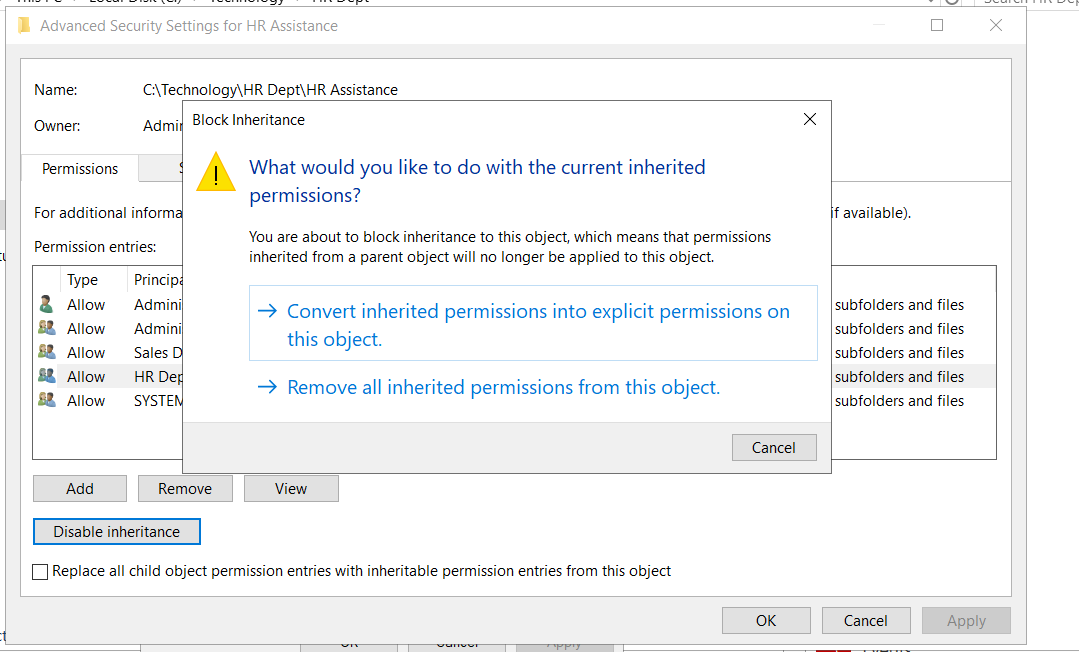
Task: Cancel the Block Inheritance dialog
Action: click(x=773, y=448)
